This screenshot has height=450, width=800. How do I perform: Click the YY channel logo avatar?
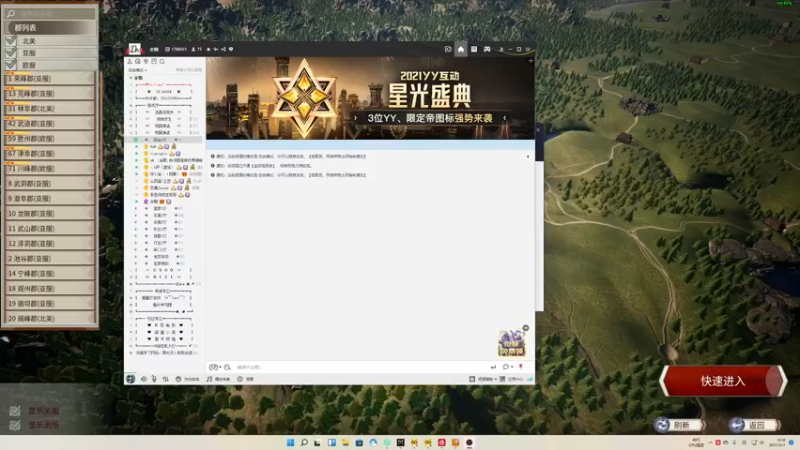(x=134, y=49)
